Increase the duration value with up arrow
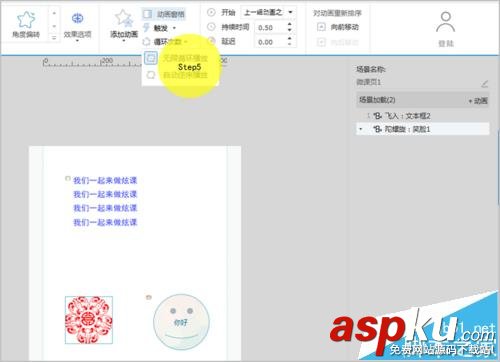 (x=290, y=24)
